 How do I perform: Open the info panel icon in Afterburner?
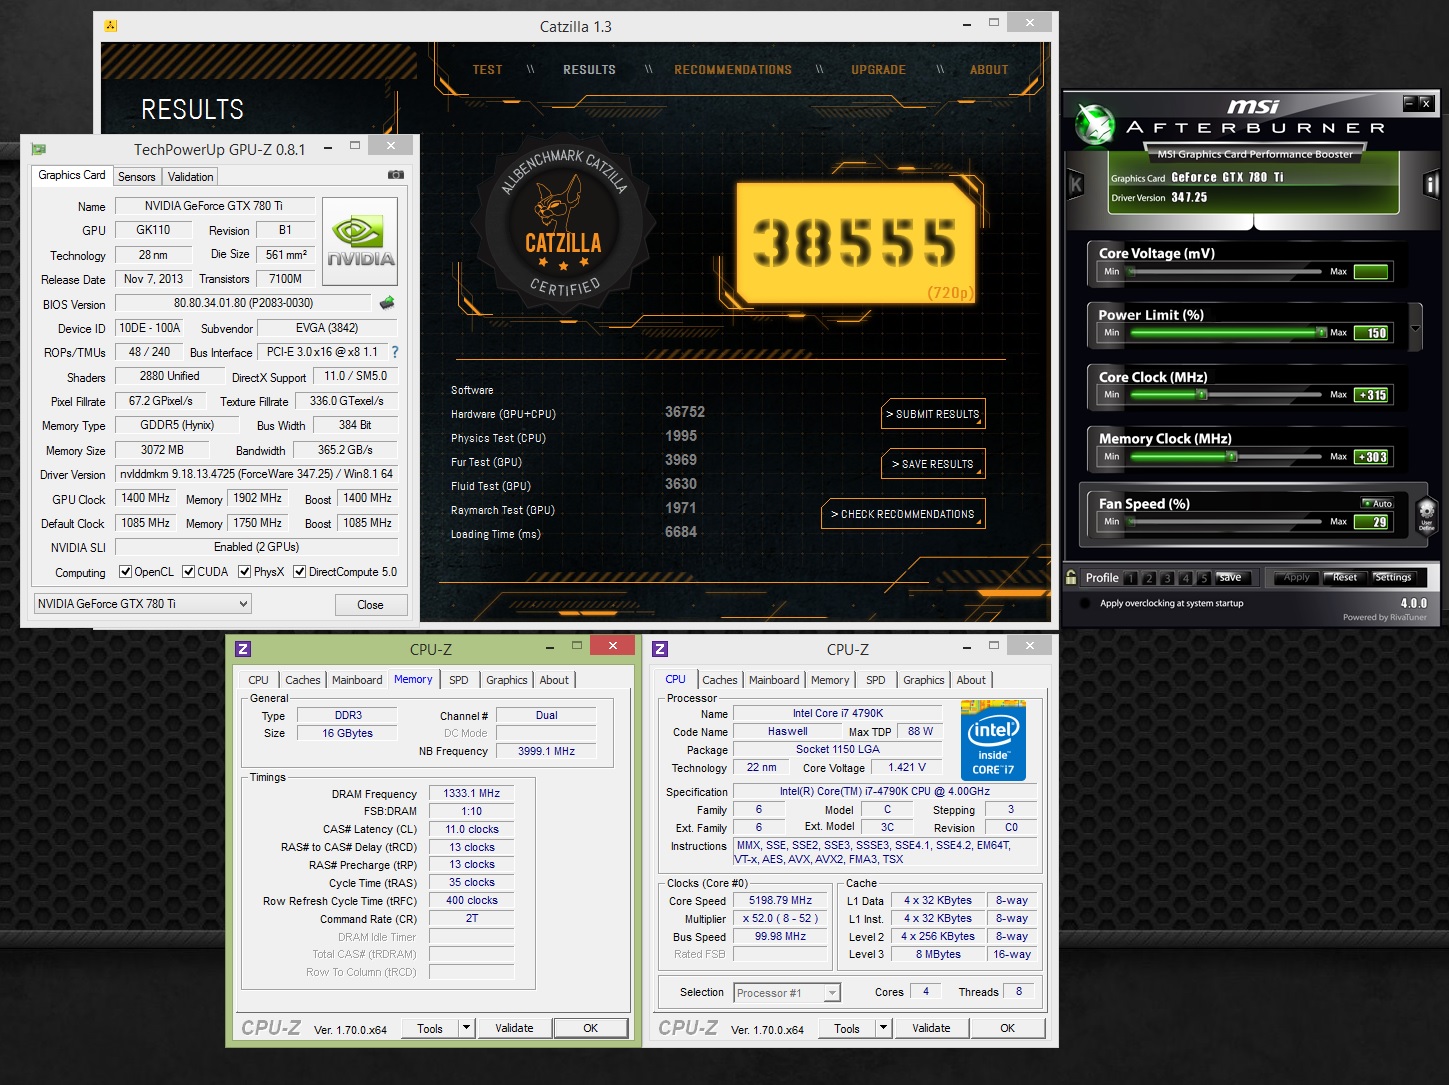(x=1431, y=184)
